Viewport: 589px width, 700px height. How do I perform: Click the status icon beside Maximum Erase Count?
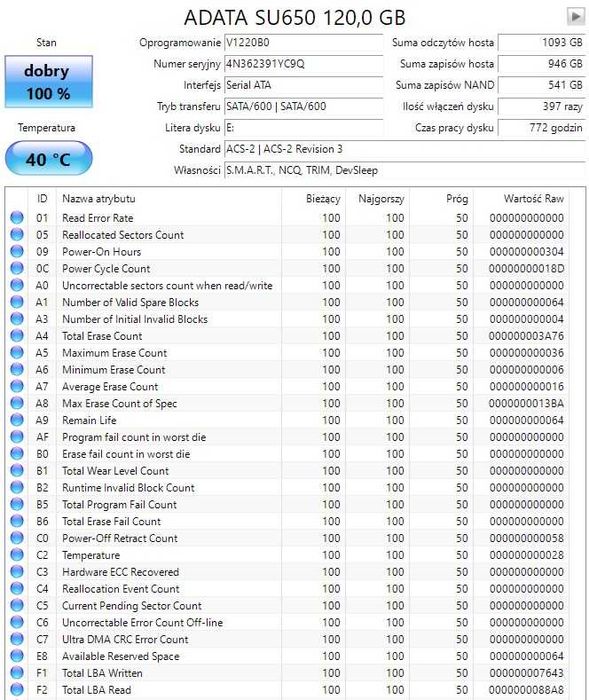click(17, 352)
